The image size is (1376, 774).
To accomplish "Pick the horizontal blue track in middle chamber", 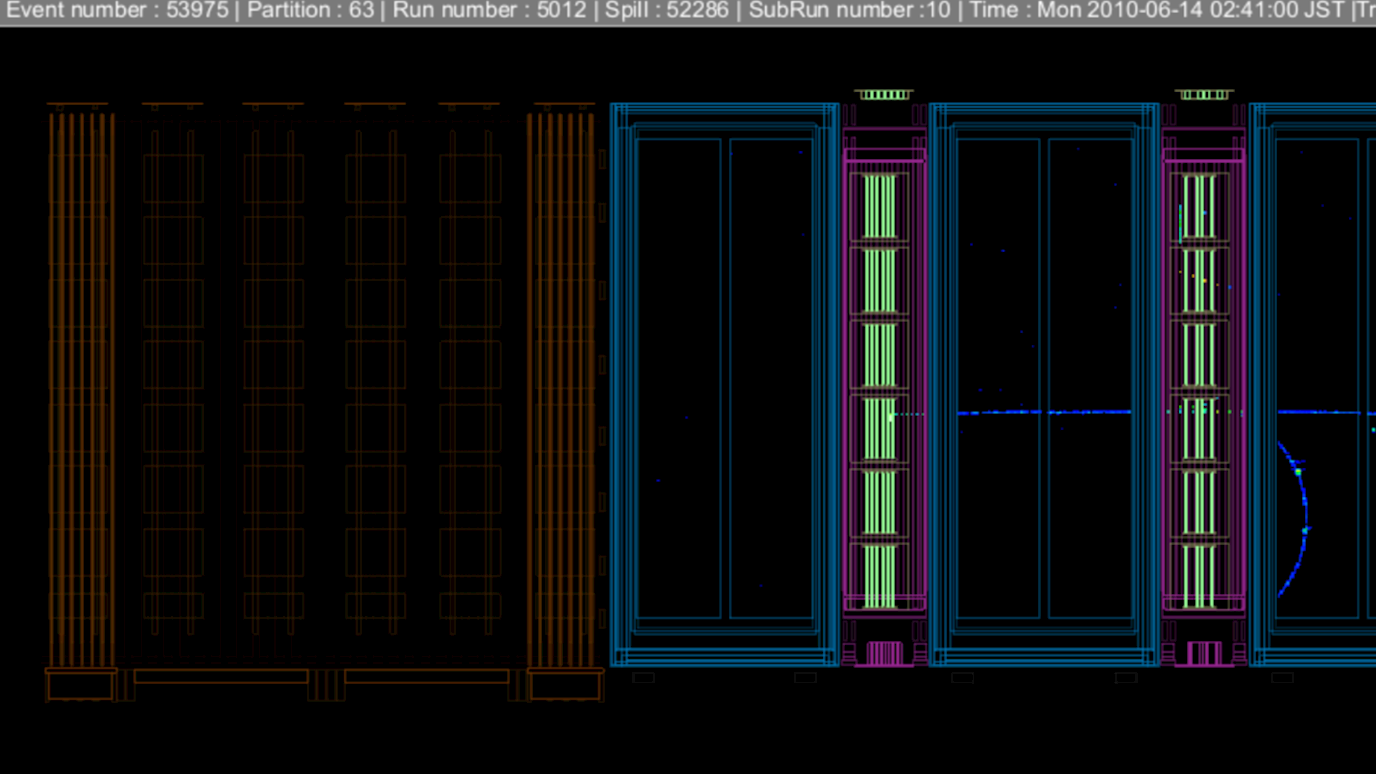I will 1045,412.
